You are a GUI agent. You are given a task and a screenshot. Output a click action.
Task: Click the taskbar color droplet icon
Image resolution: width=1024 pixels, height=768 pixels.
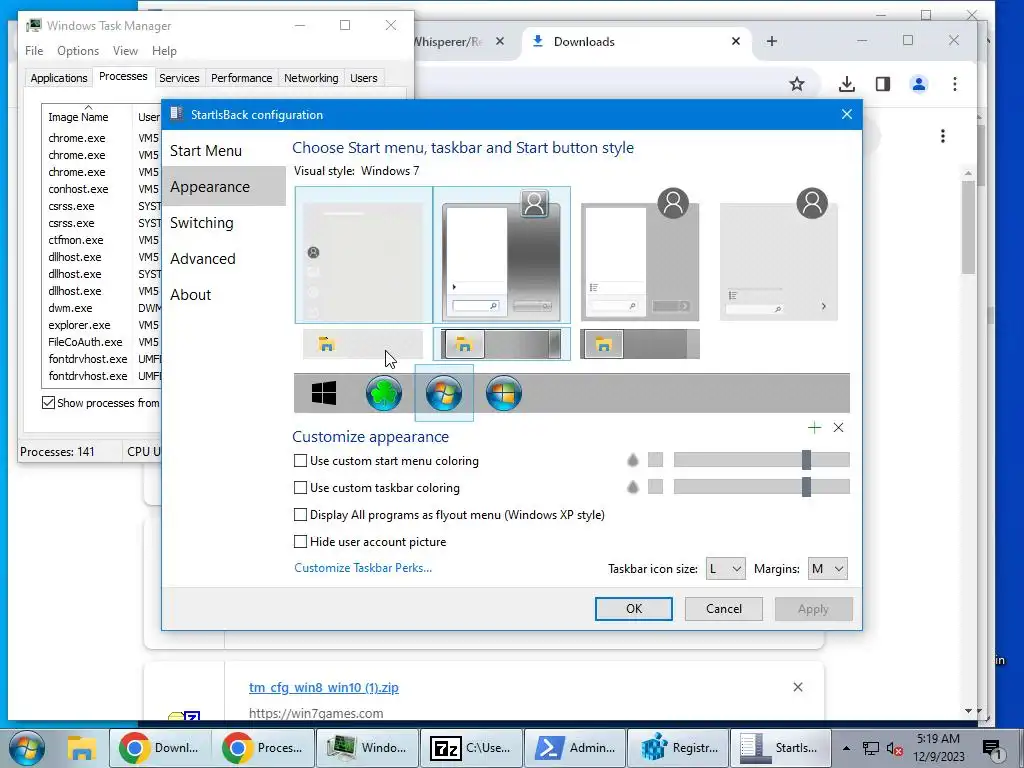click(x=632, y=487)
